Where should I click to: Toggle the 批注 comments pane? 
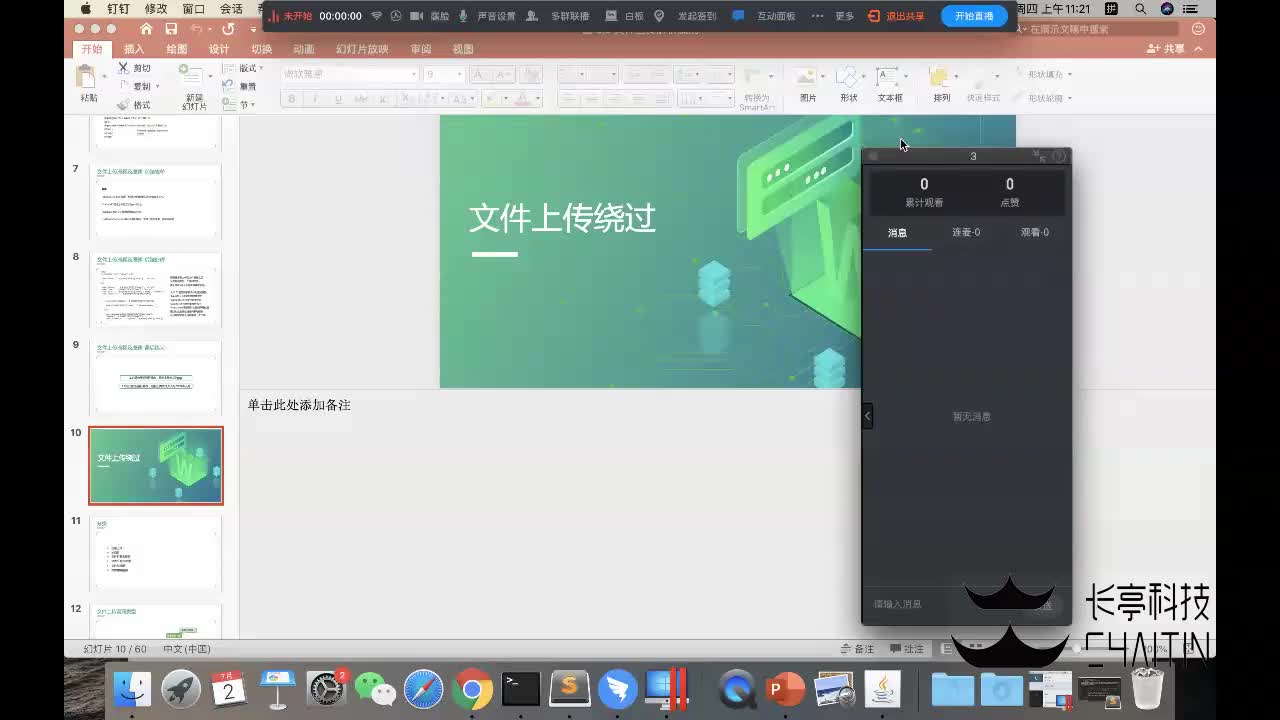tap(907, 649)
